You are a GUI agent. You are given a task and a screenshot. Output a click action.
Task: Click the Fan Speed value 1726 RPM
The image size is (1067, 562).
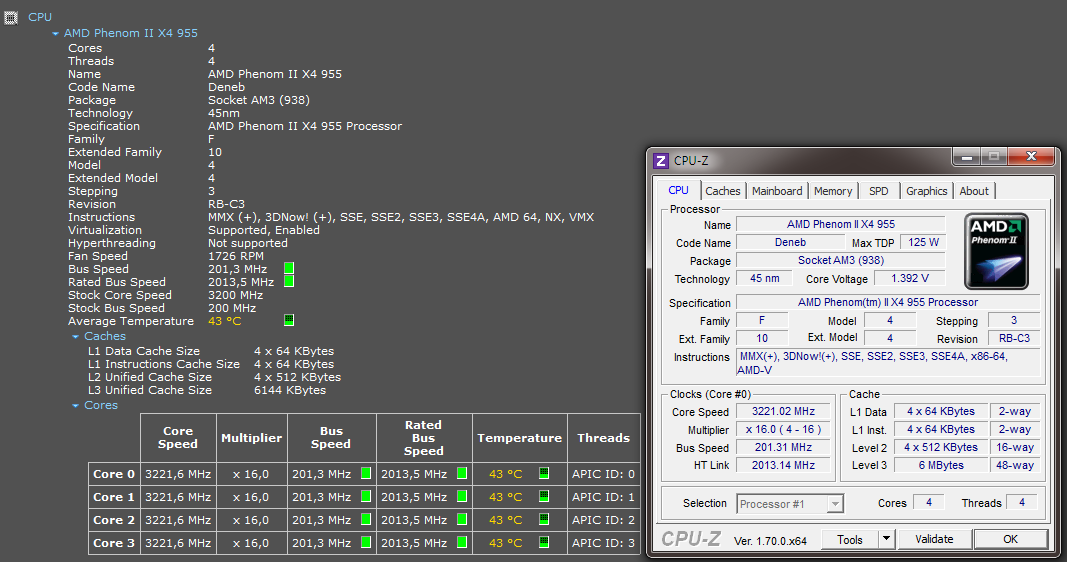coord(236,257)
